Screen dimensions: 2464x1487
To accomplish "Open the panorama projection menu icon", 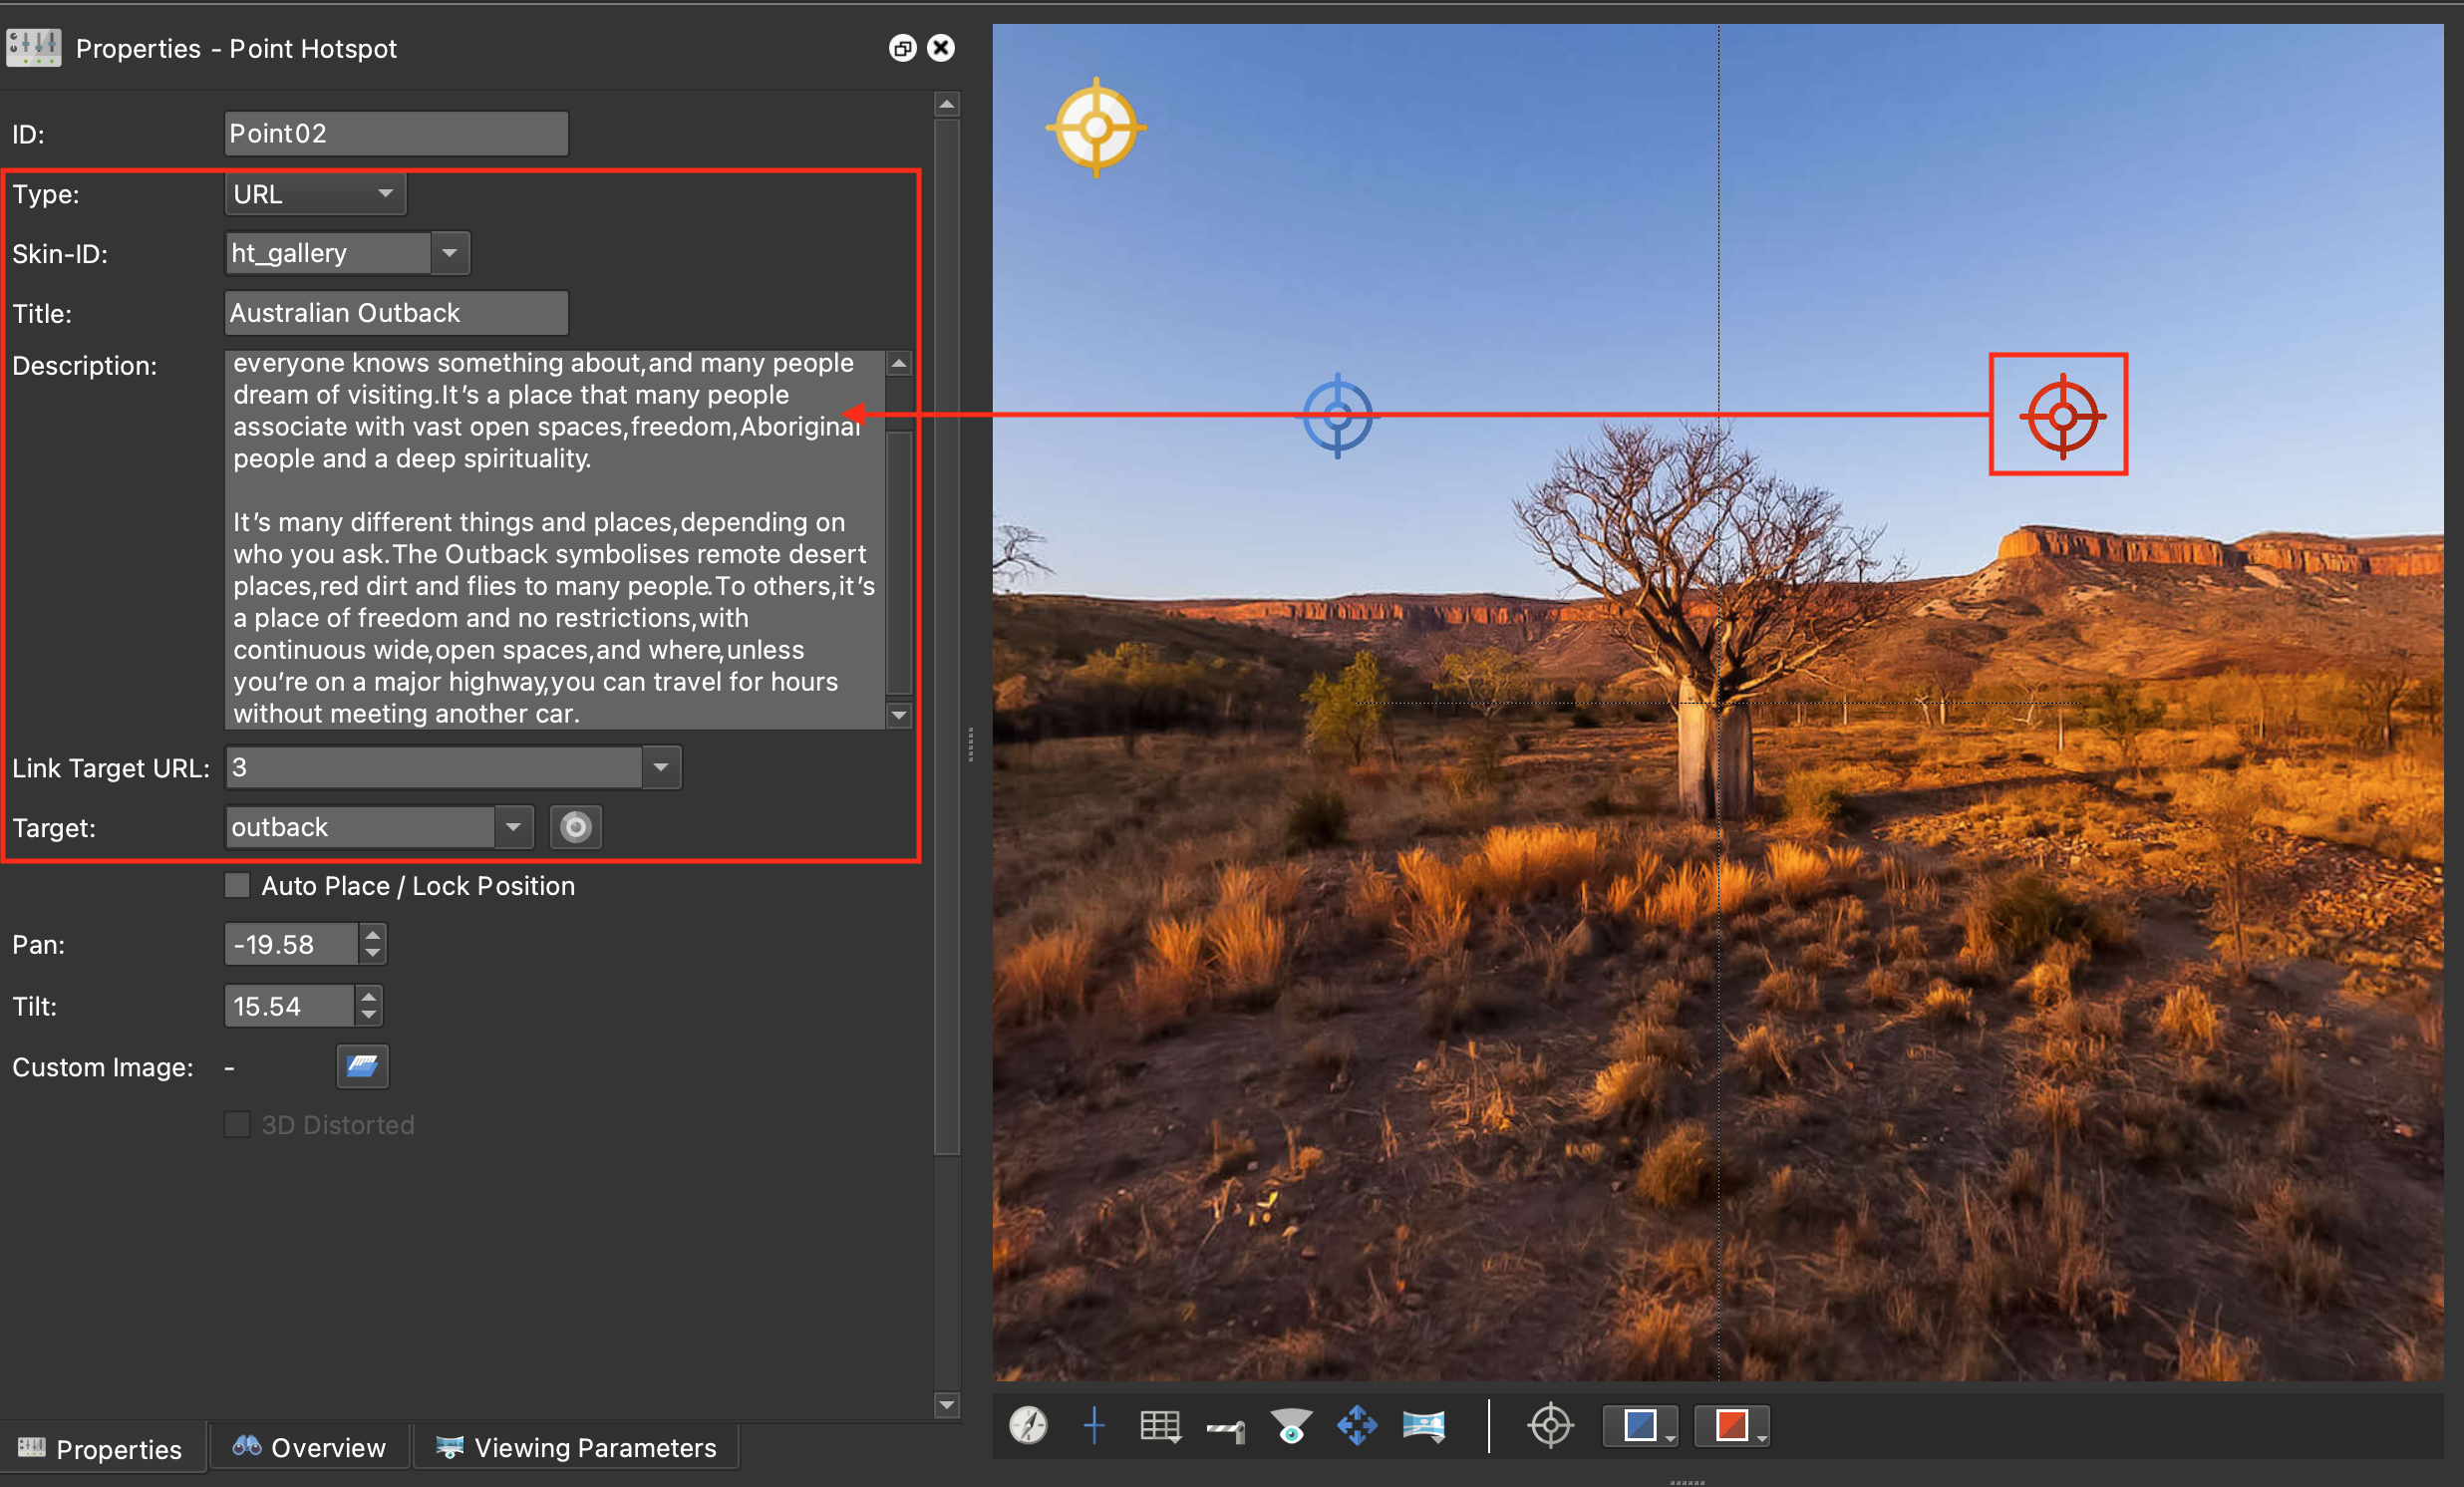I will pos(1423,1425).
